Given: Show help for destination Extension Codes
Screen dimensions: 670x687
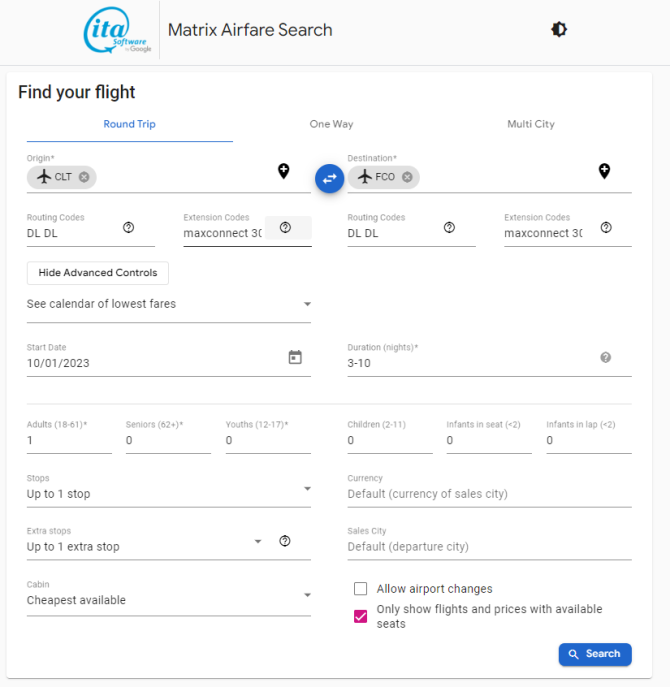Looking at the screenshot, I should (x=606, y=227).
